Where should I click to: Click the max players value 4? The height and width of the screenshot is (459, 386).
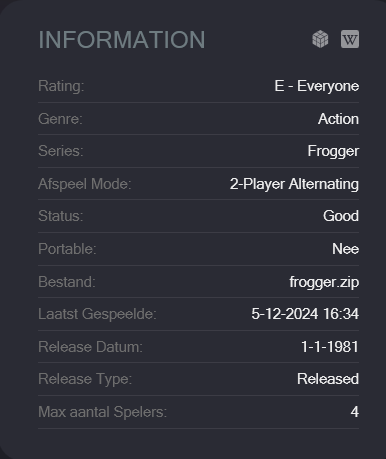click(355, 412)
